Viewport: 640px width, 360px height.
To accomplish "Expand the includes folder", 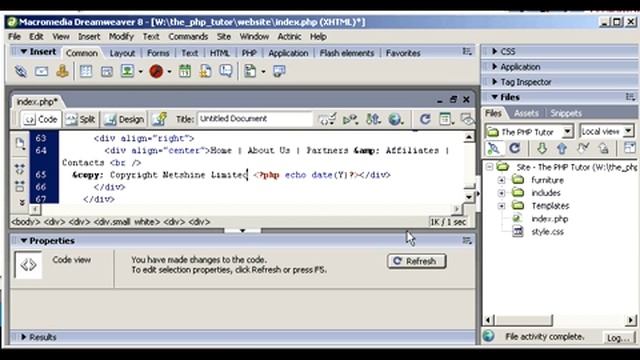I will tap(502, 193).
